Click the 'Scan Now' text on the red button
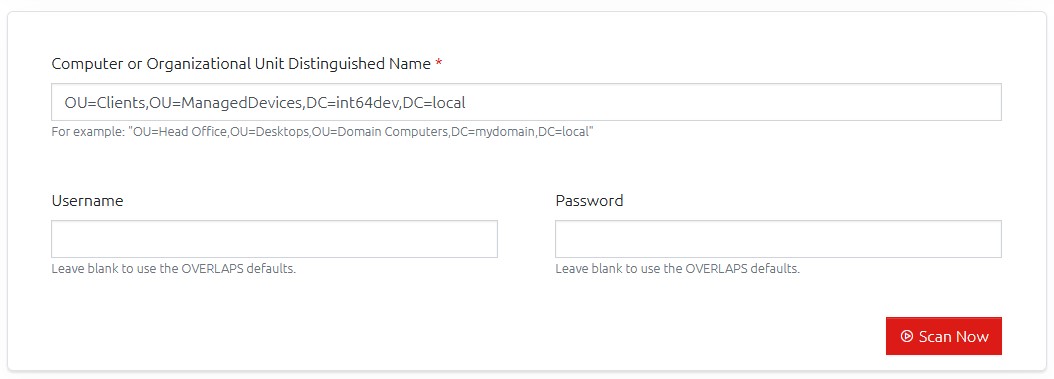The image size is (1054, 379). [953, 336]
